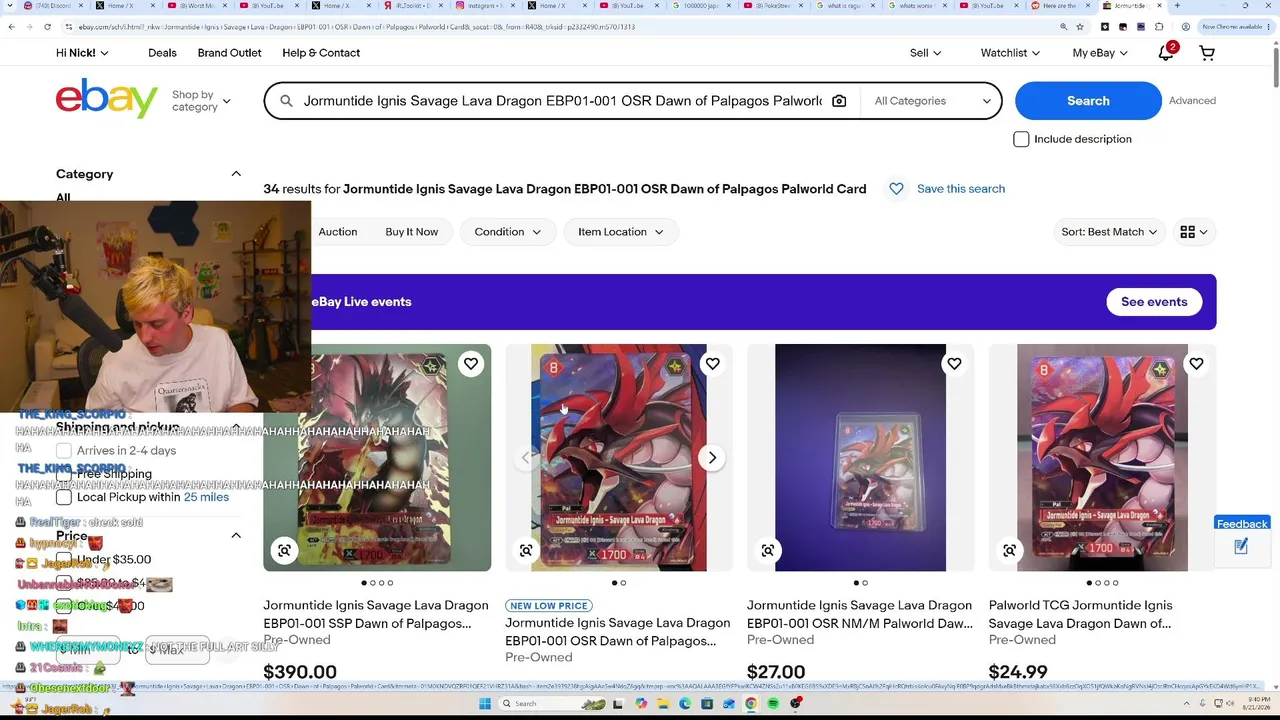
Task: Open the image search camera icon
Action: [x=839, y=101]
